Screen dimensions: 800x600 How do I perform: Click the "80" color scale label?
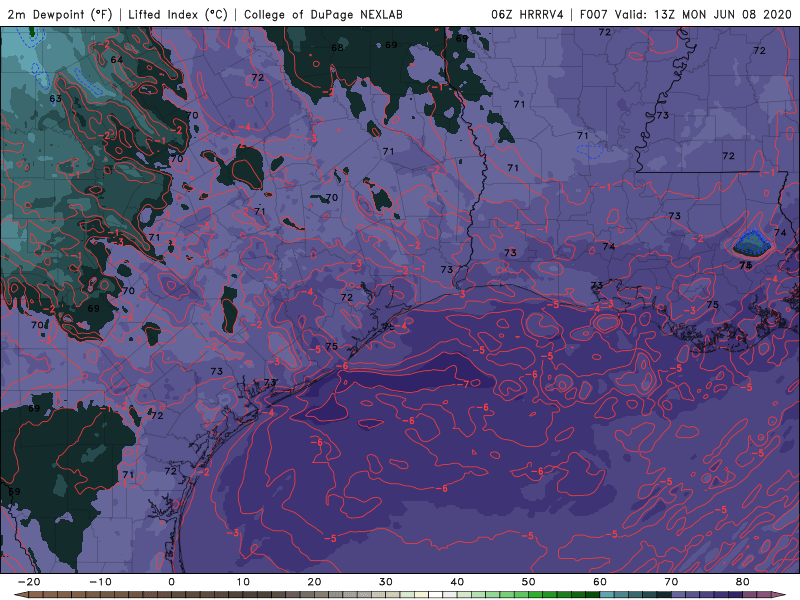pyautogui.click(x=743, y=582)
